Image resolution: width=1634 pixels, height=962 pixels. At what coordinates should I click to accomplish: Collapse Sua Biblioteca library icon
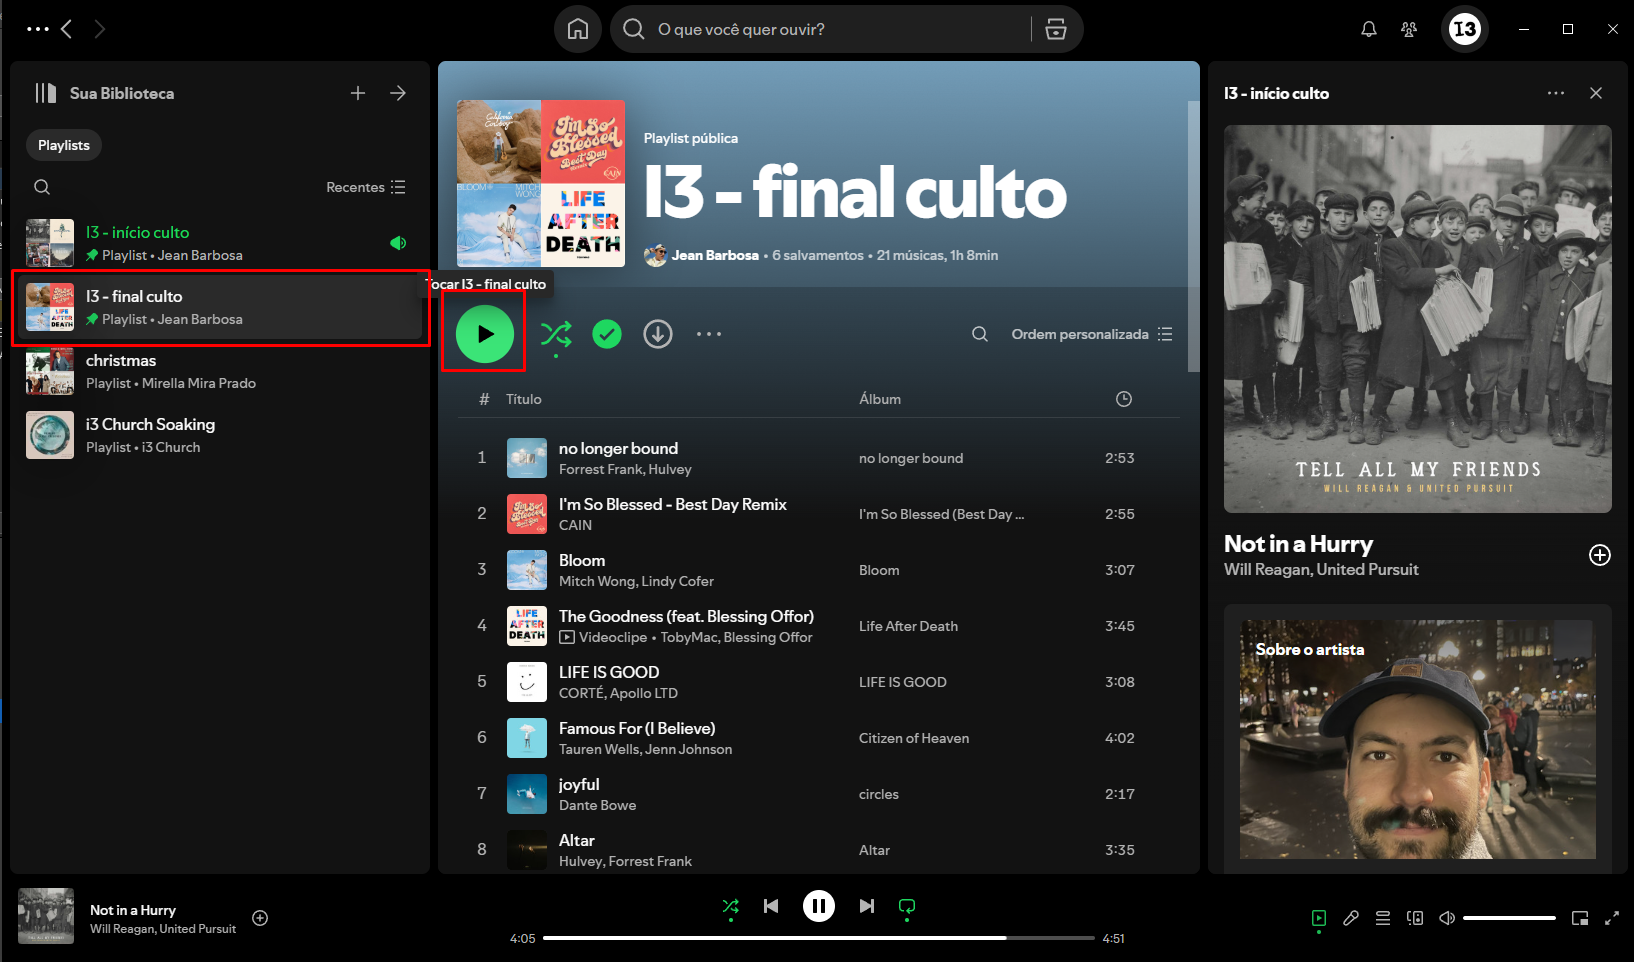pos(46,93)
